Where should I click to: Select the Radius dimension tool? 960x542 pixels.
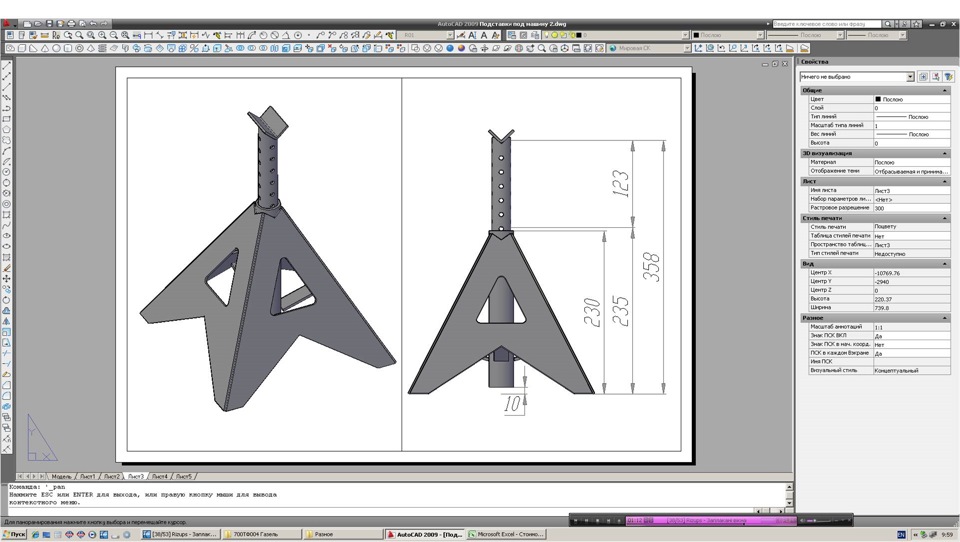pos(263,36)
